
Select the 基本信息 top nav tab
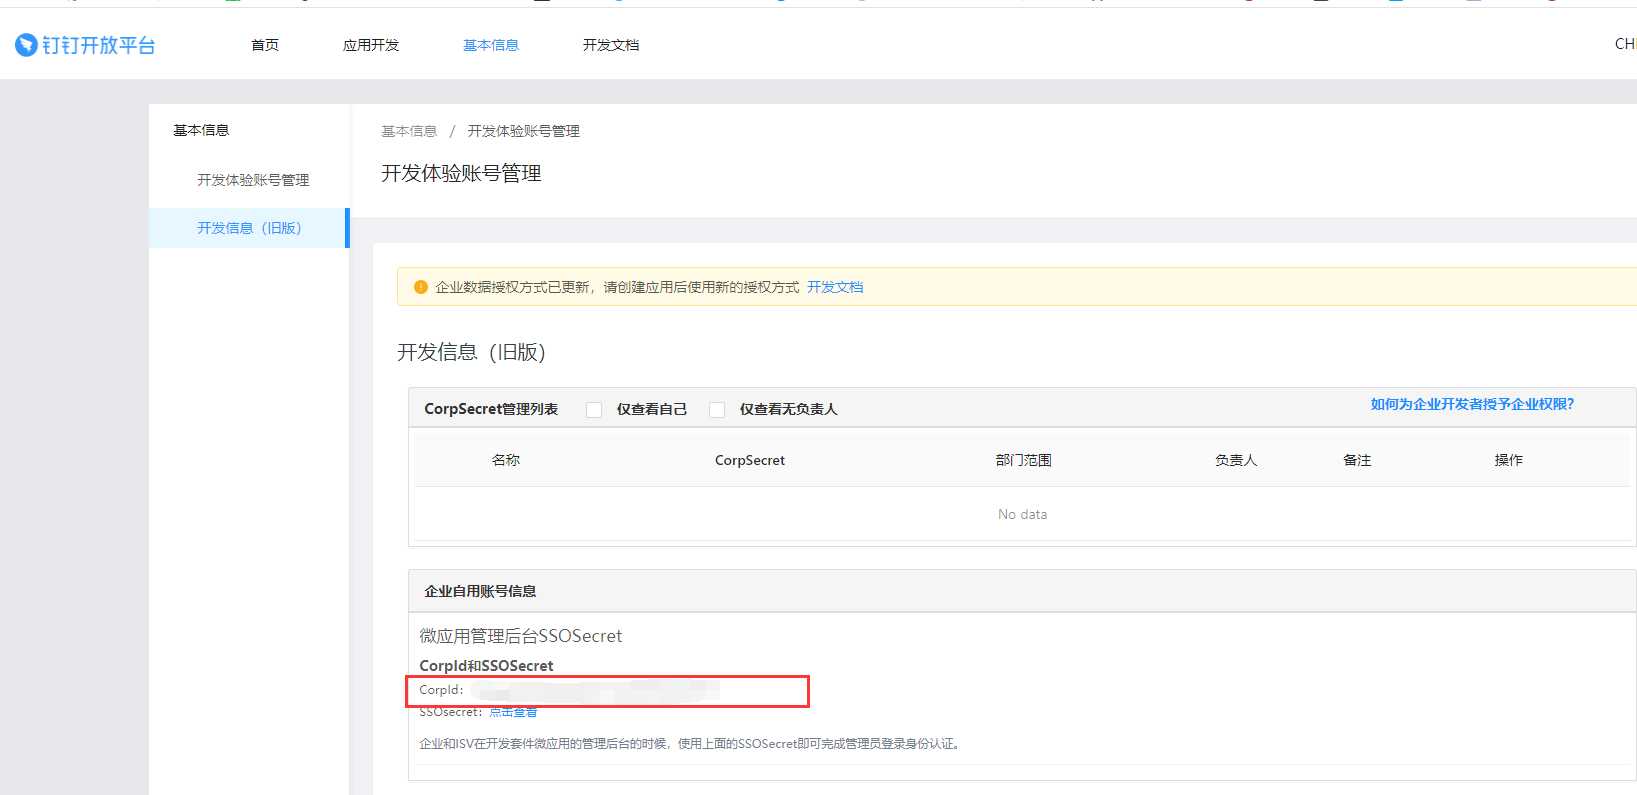click(x=491, y=45)
